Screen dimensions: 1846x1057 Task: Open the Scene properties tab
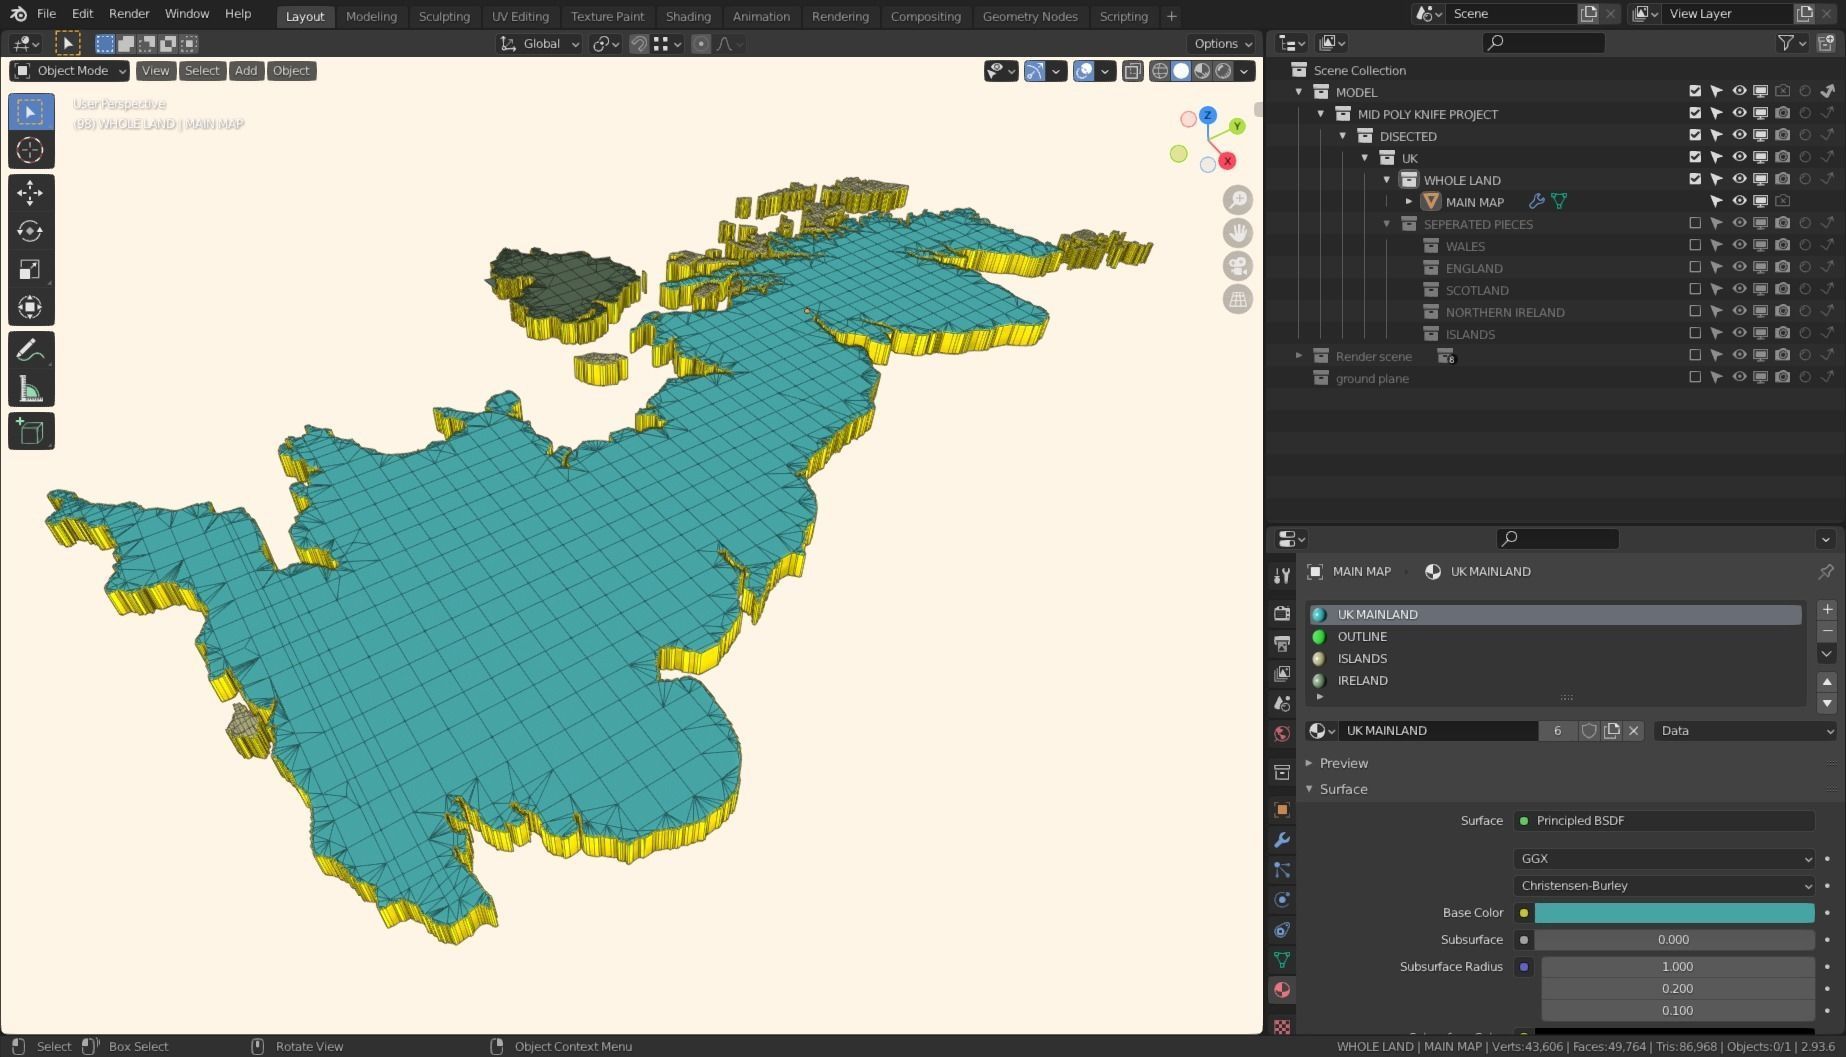tap(1282, 703)
